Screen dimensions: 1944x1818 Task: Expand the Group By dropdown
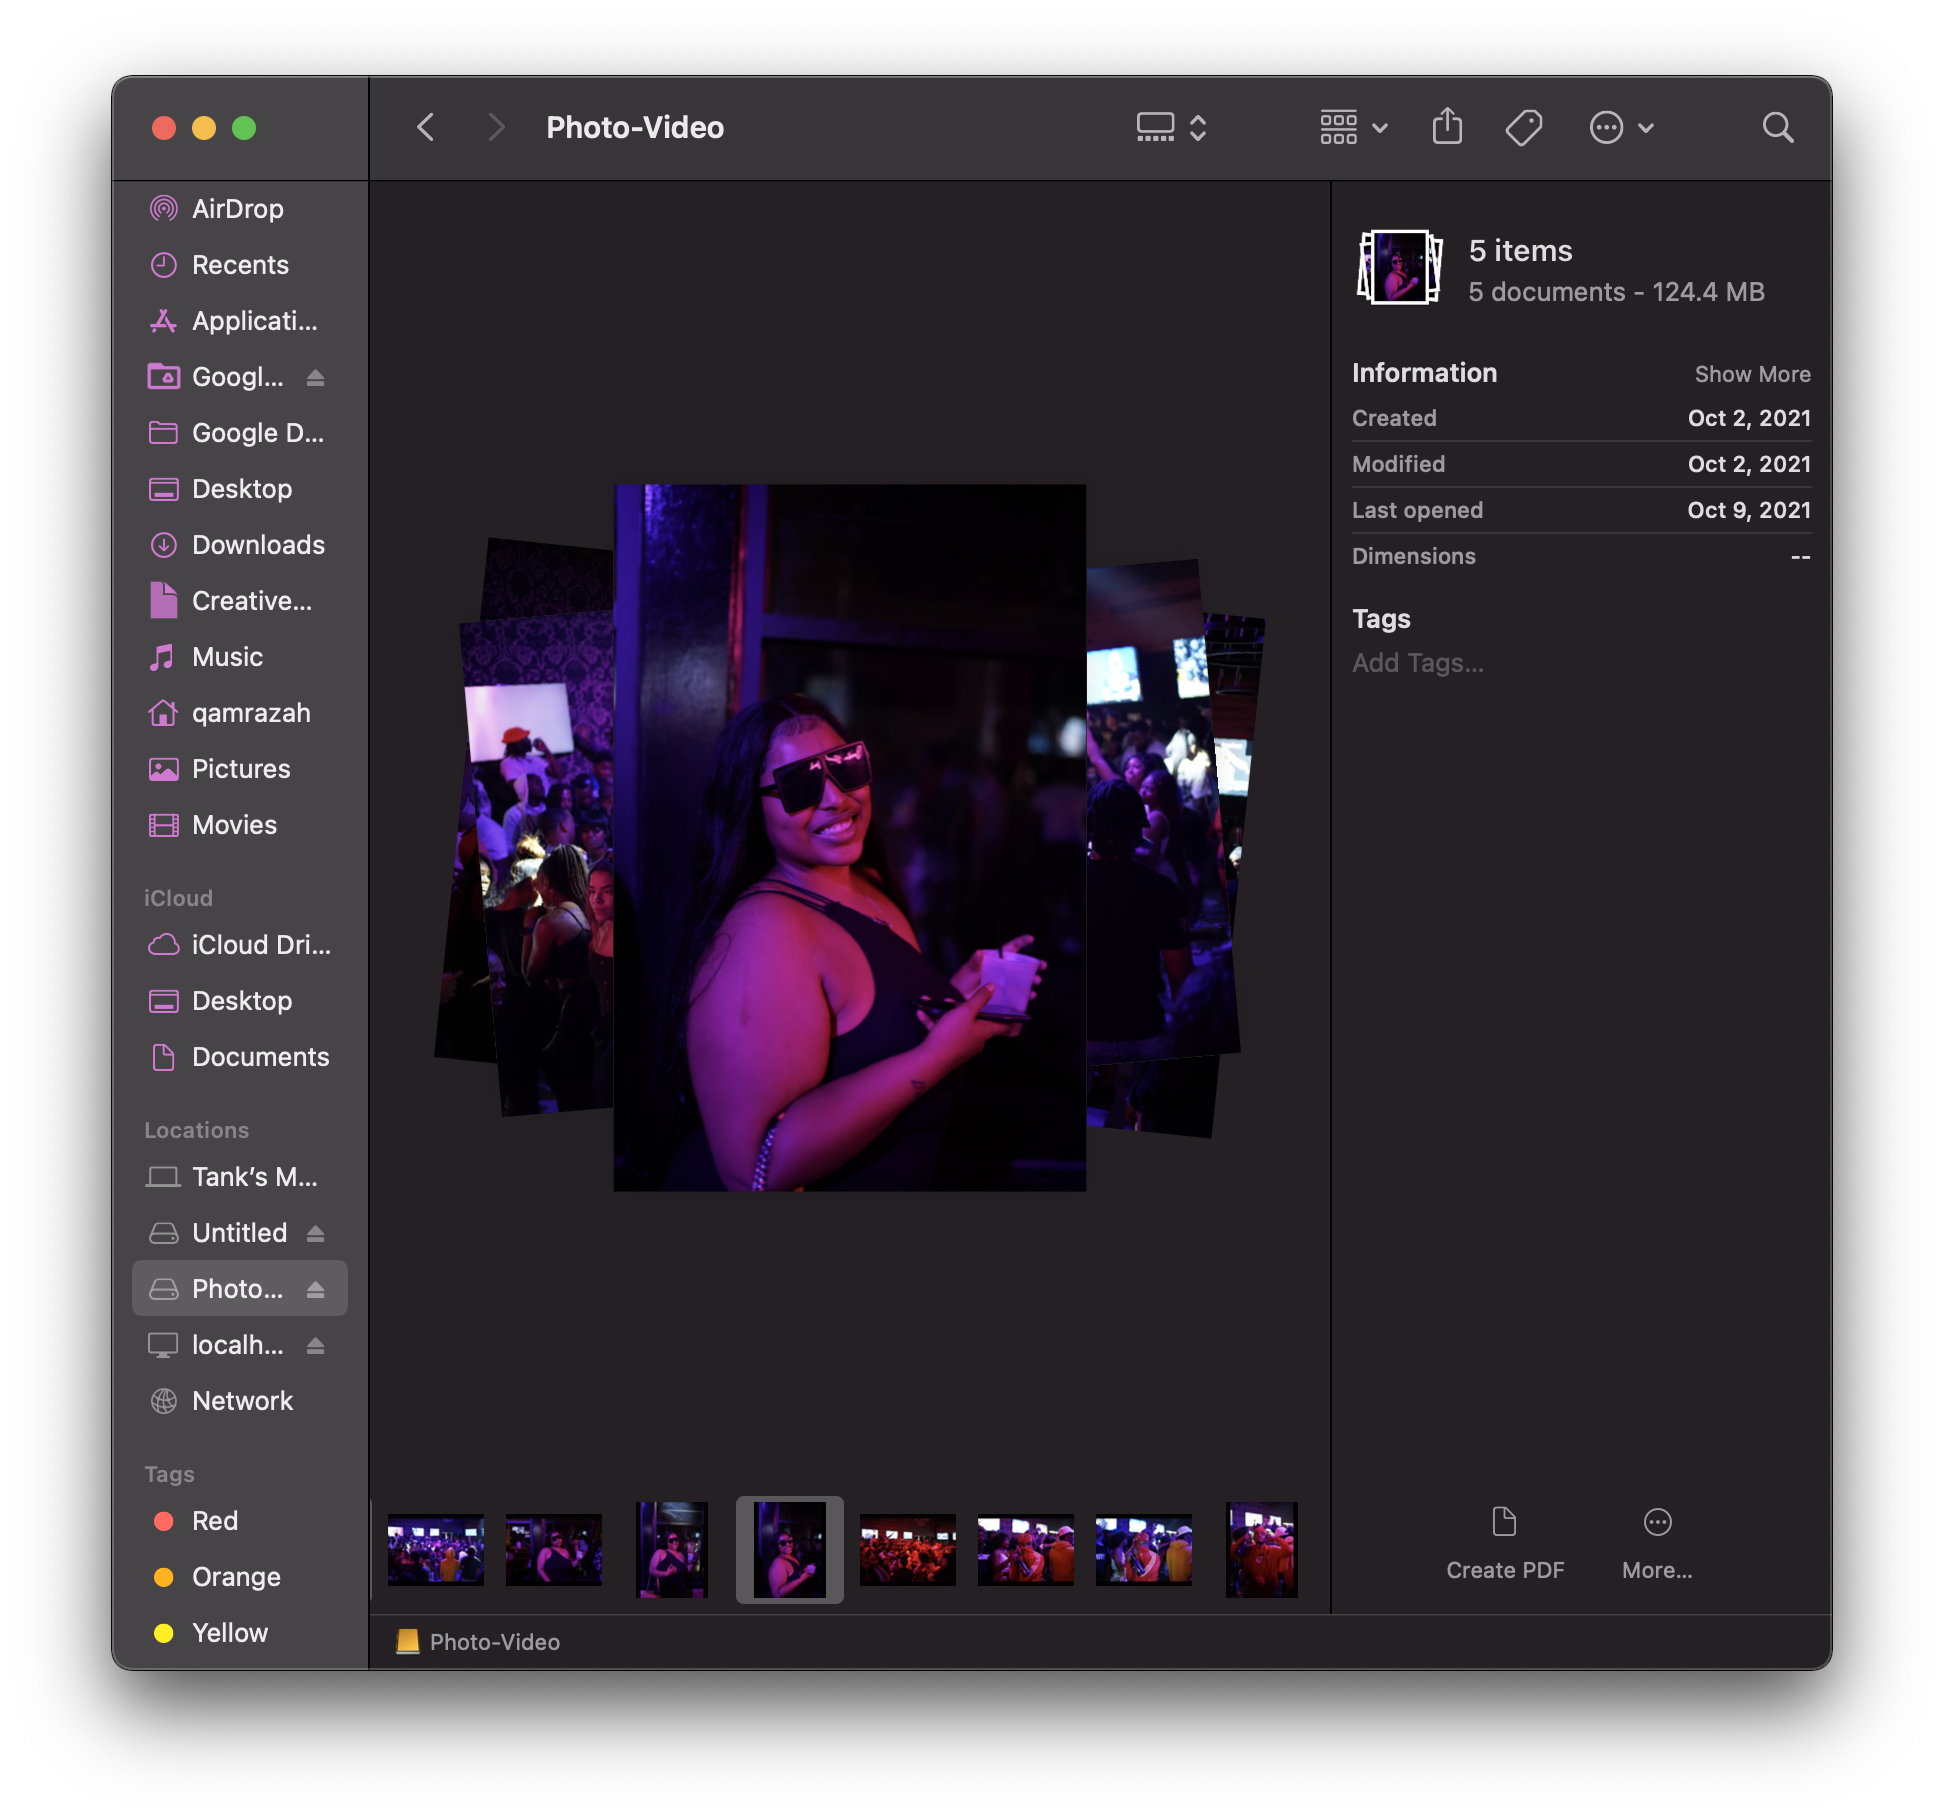click(x=1354, y=127)
